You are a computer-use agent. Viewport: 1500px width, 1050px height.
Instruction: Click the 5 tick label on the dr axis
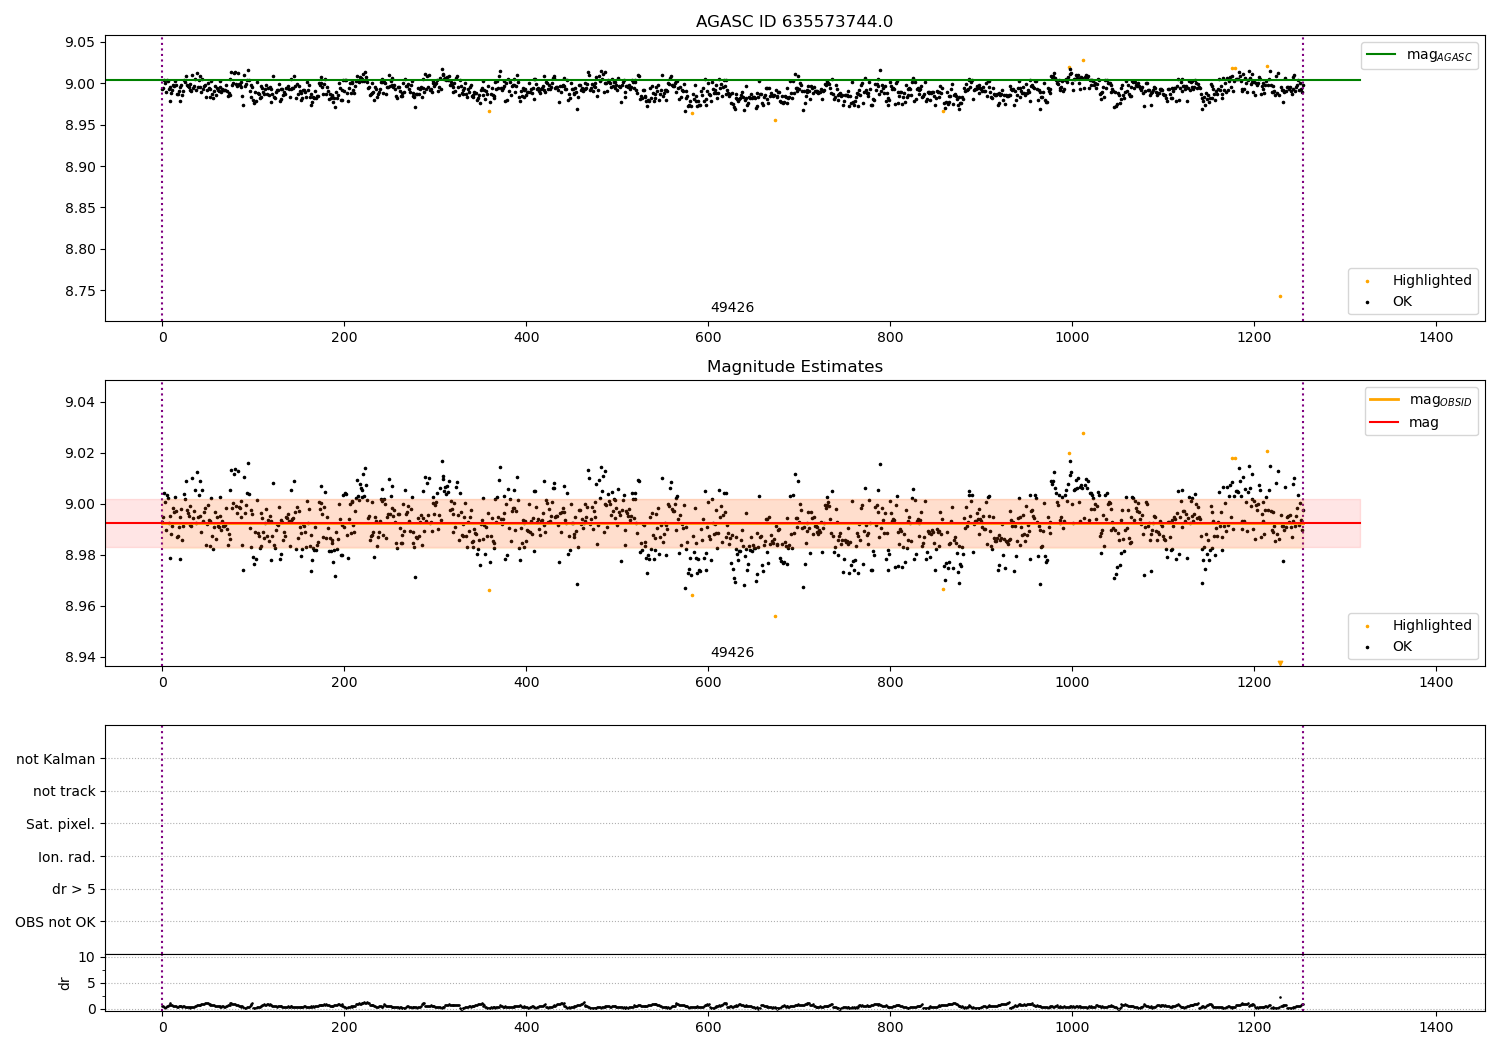(91, 983)
